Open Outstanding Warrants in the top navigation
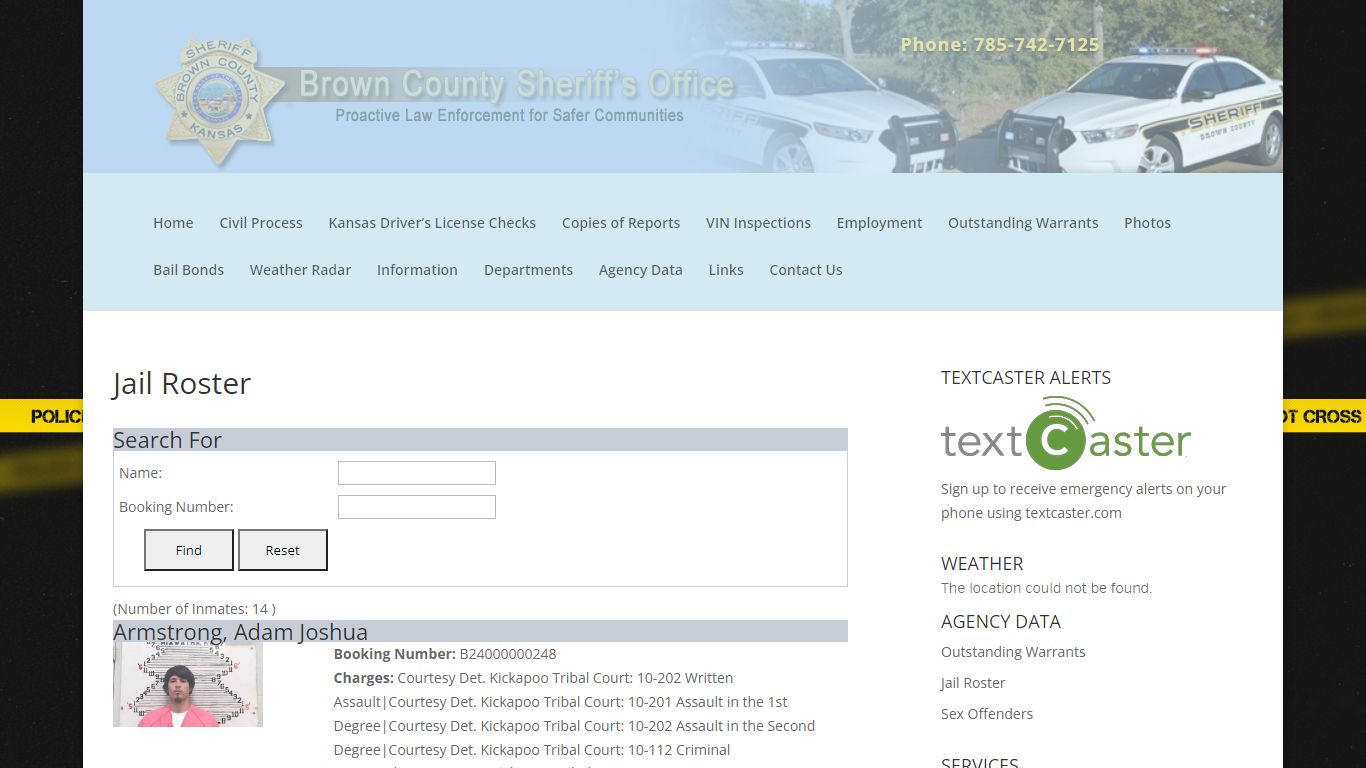The image size is (1366, 768). pyautogui.click(x=1023, y=223)
